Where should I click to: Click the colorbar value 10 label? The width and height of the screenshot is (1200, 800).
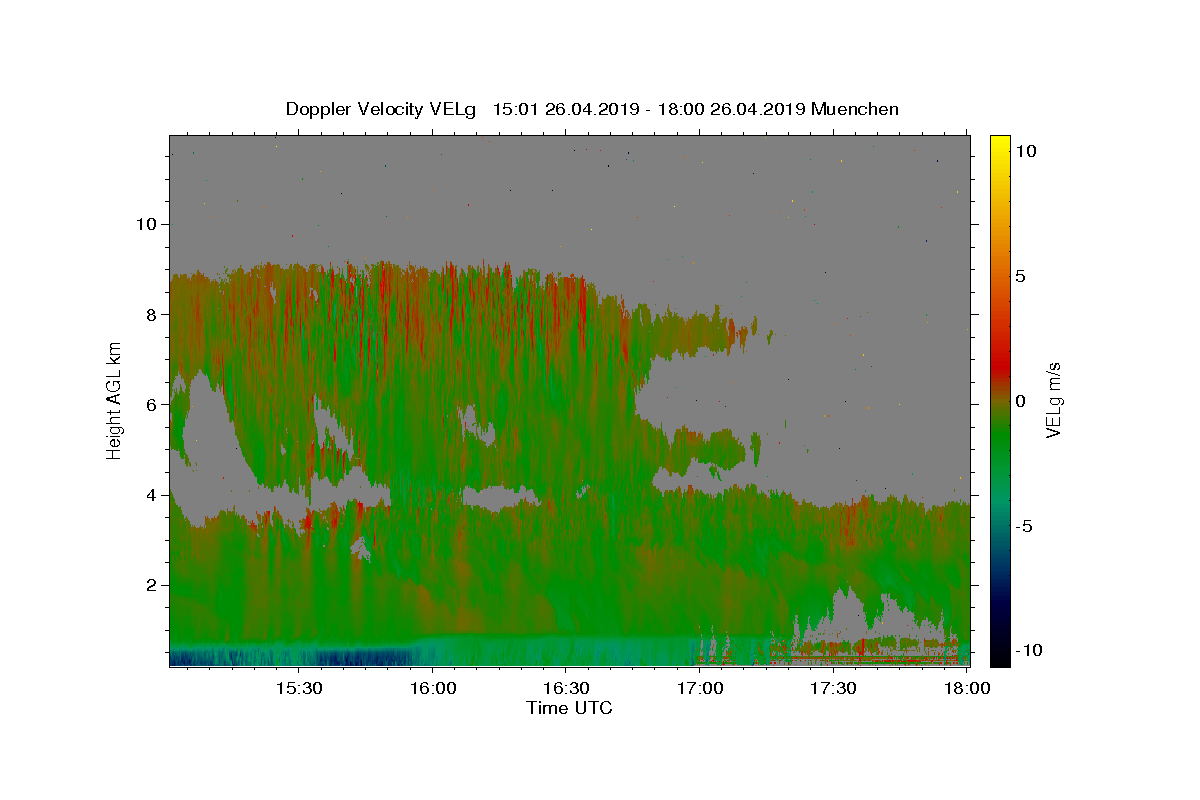[x=1026, y=151]
